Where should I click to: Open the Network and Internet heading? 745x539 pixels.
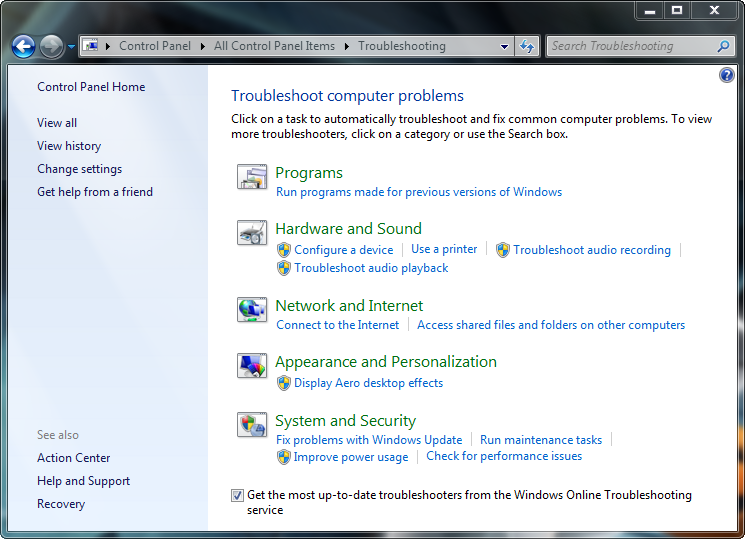coord(349,306)
